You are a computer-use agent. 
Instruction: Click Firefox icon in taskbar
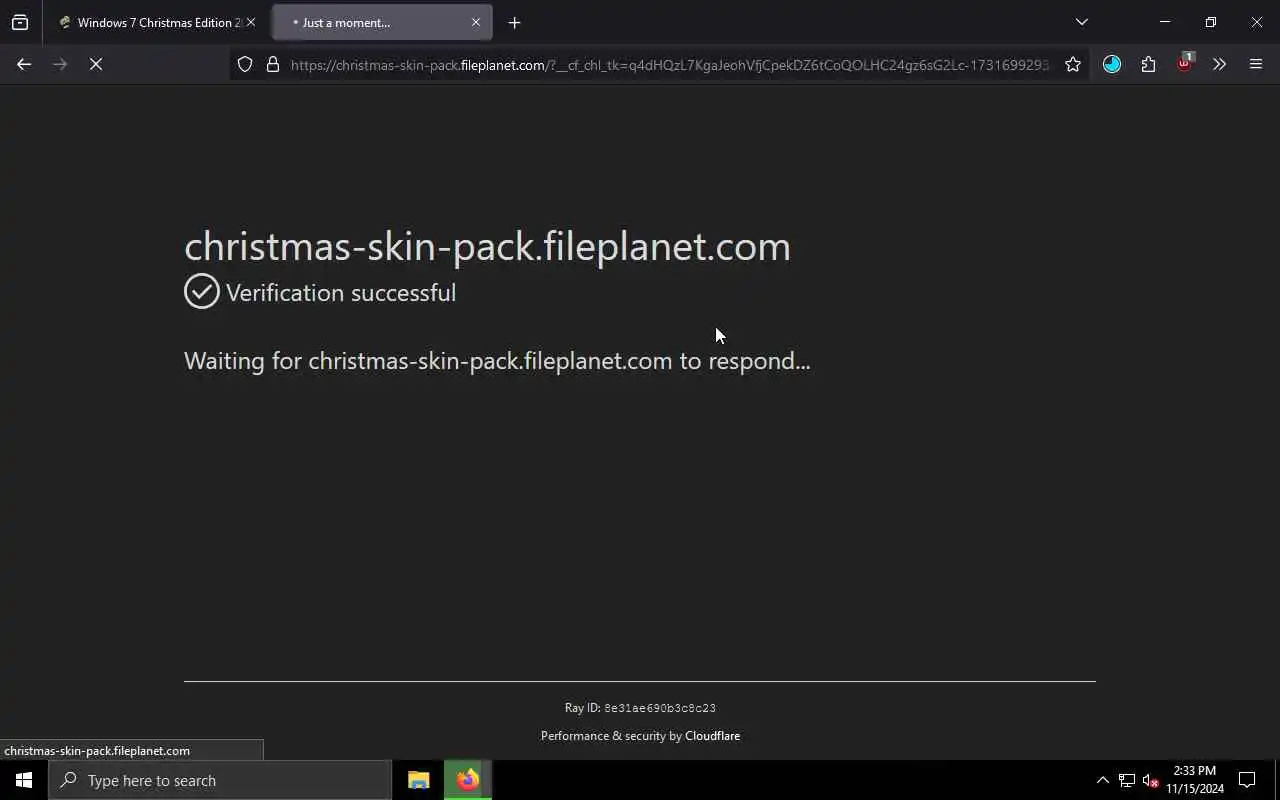pyautogui.click(x=468, y=780)
